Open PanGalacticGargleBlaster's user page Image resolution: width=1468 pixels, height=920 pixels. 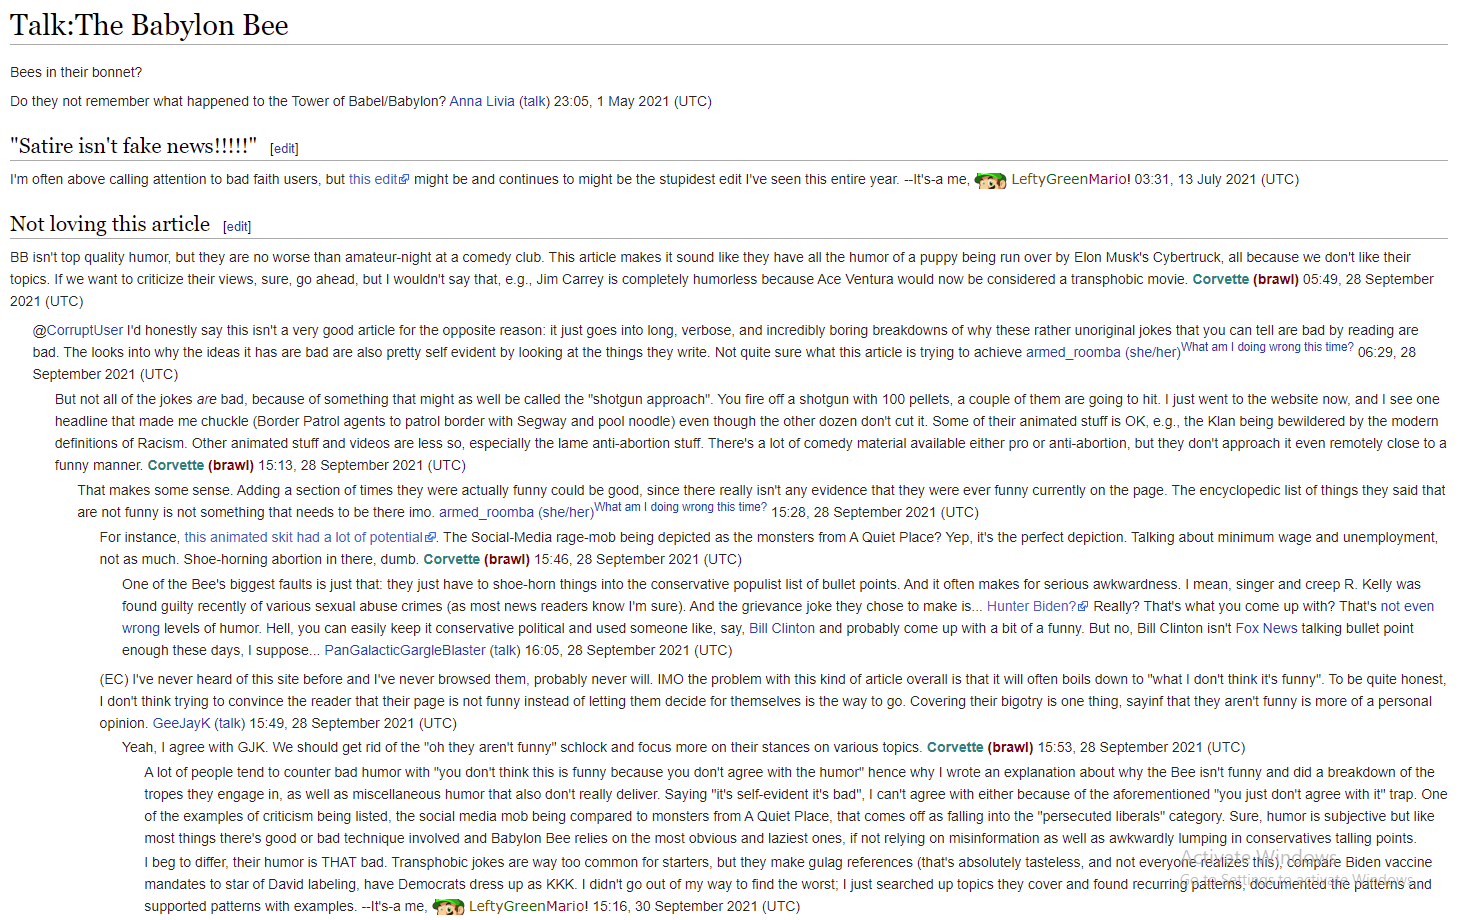pyautogui.click(x=405, y=650)
